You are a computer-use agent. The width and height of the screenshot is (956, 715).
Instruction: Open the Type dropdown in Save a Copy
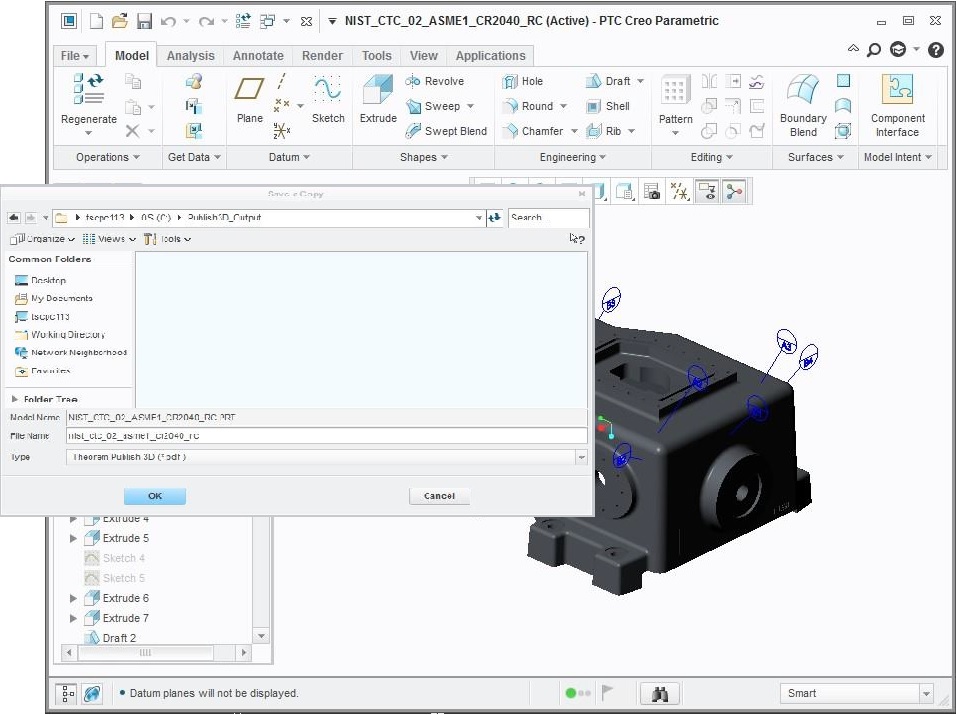click(581, 457)
